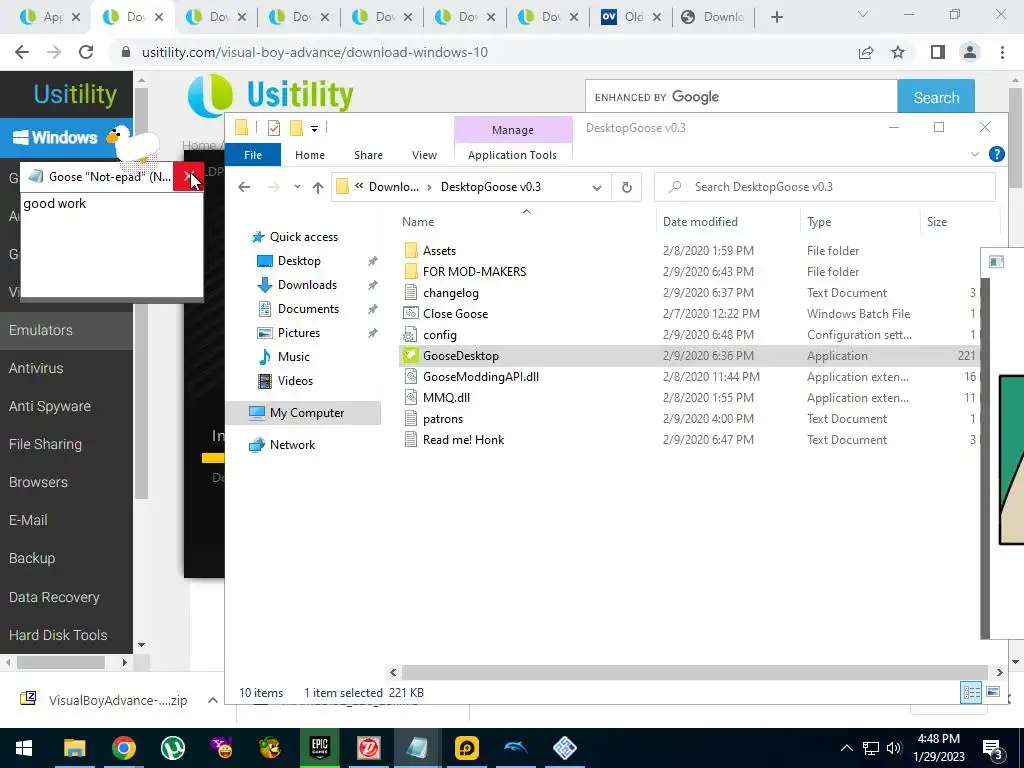The height and width of the screenshot is (768, 1024).
Task: Click the volume speaker tray icon
Action: 894,748
